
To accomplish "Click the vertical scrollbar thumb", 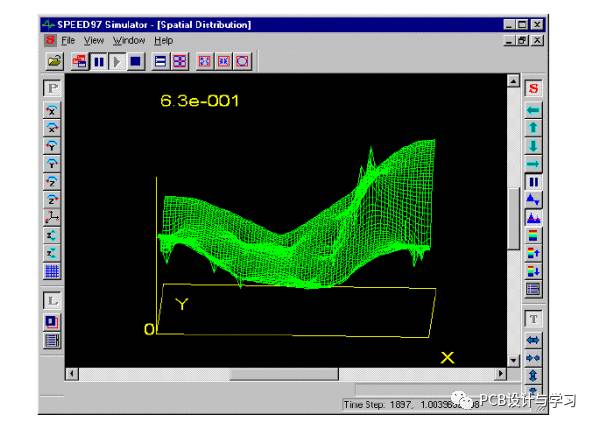I will coord(513,219).
